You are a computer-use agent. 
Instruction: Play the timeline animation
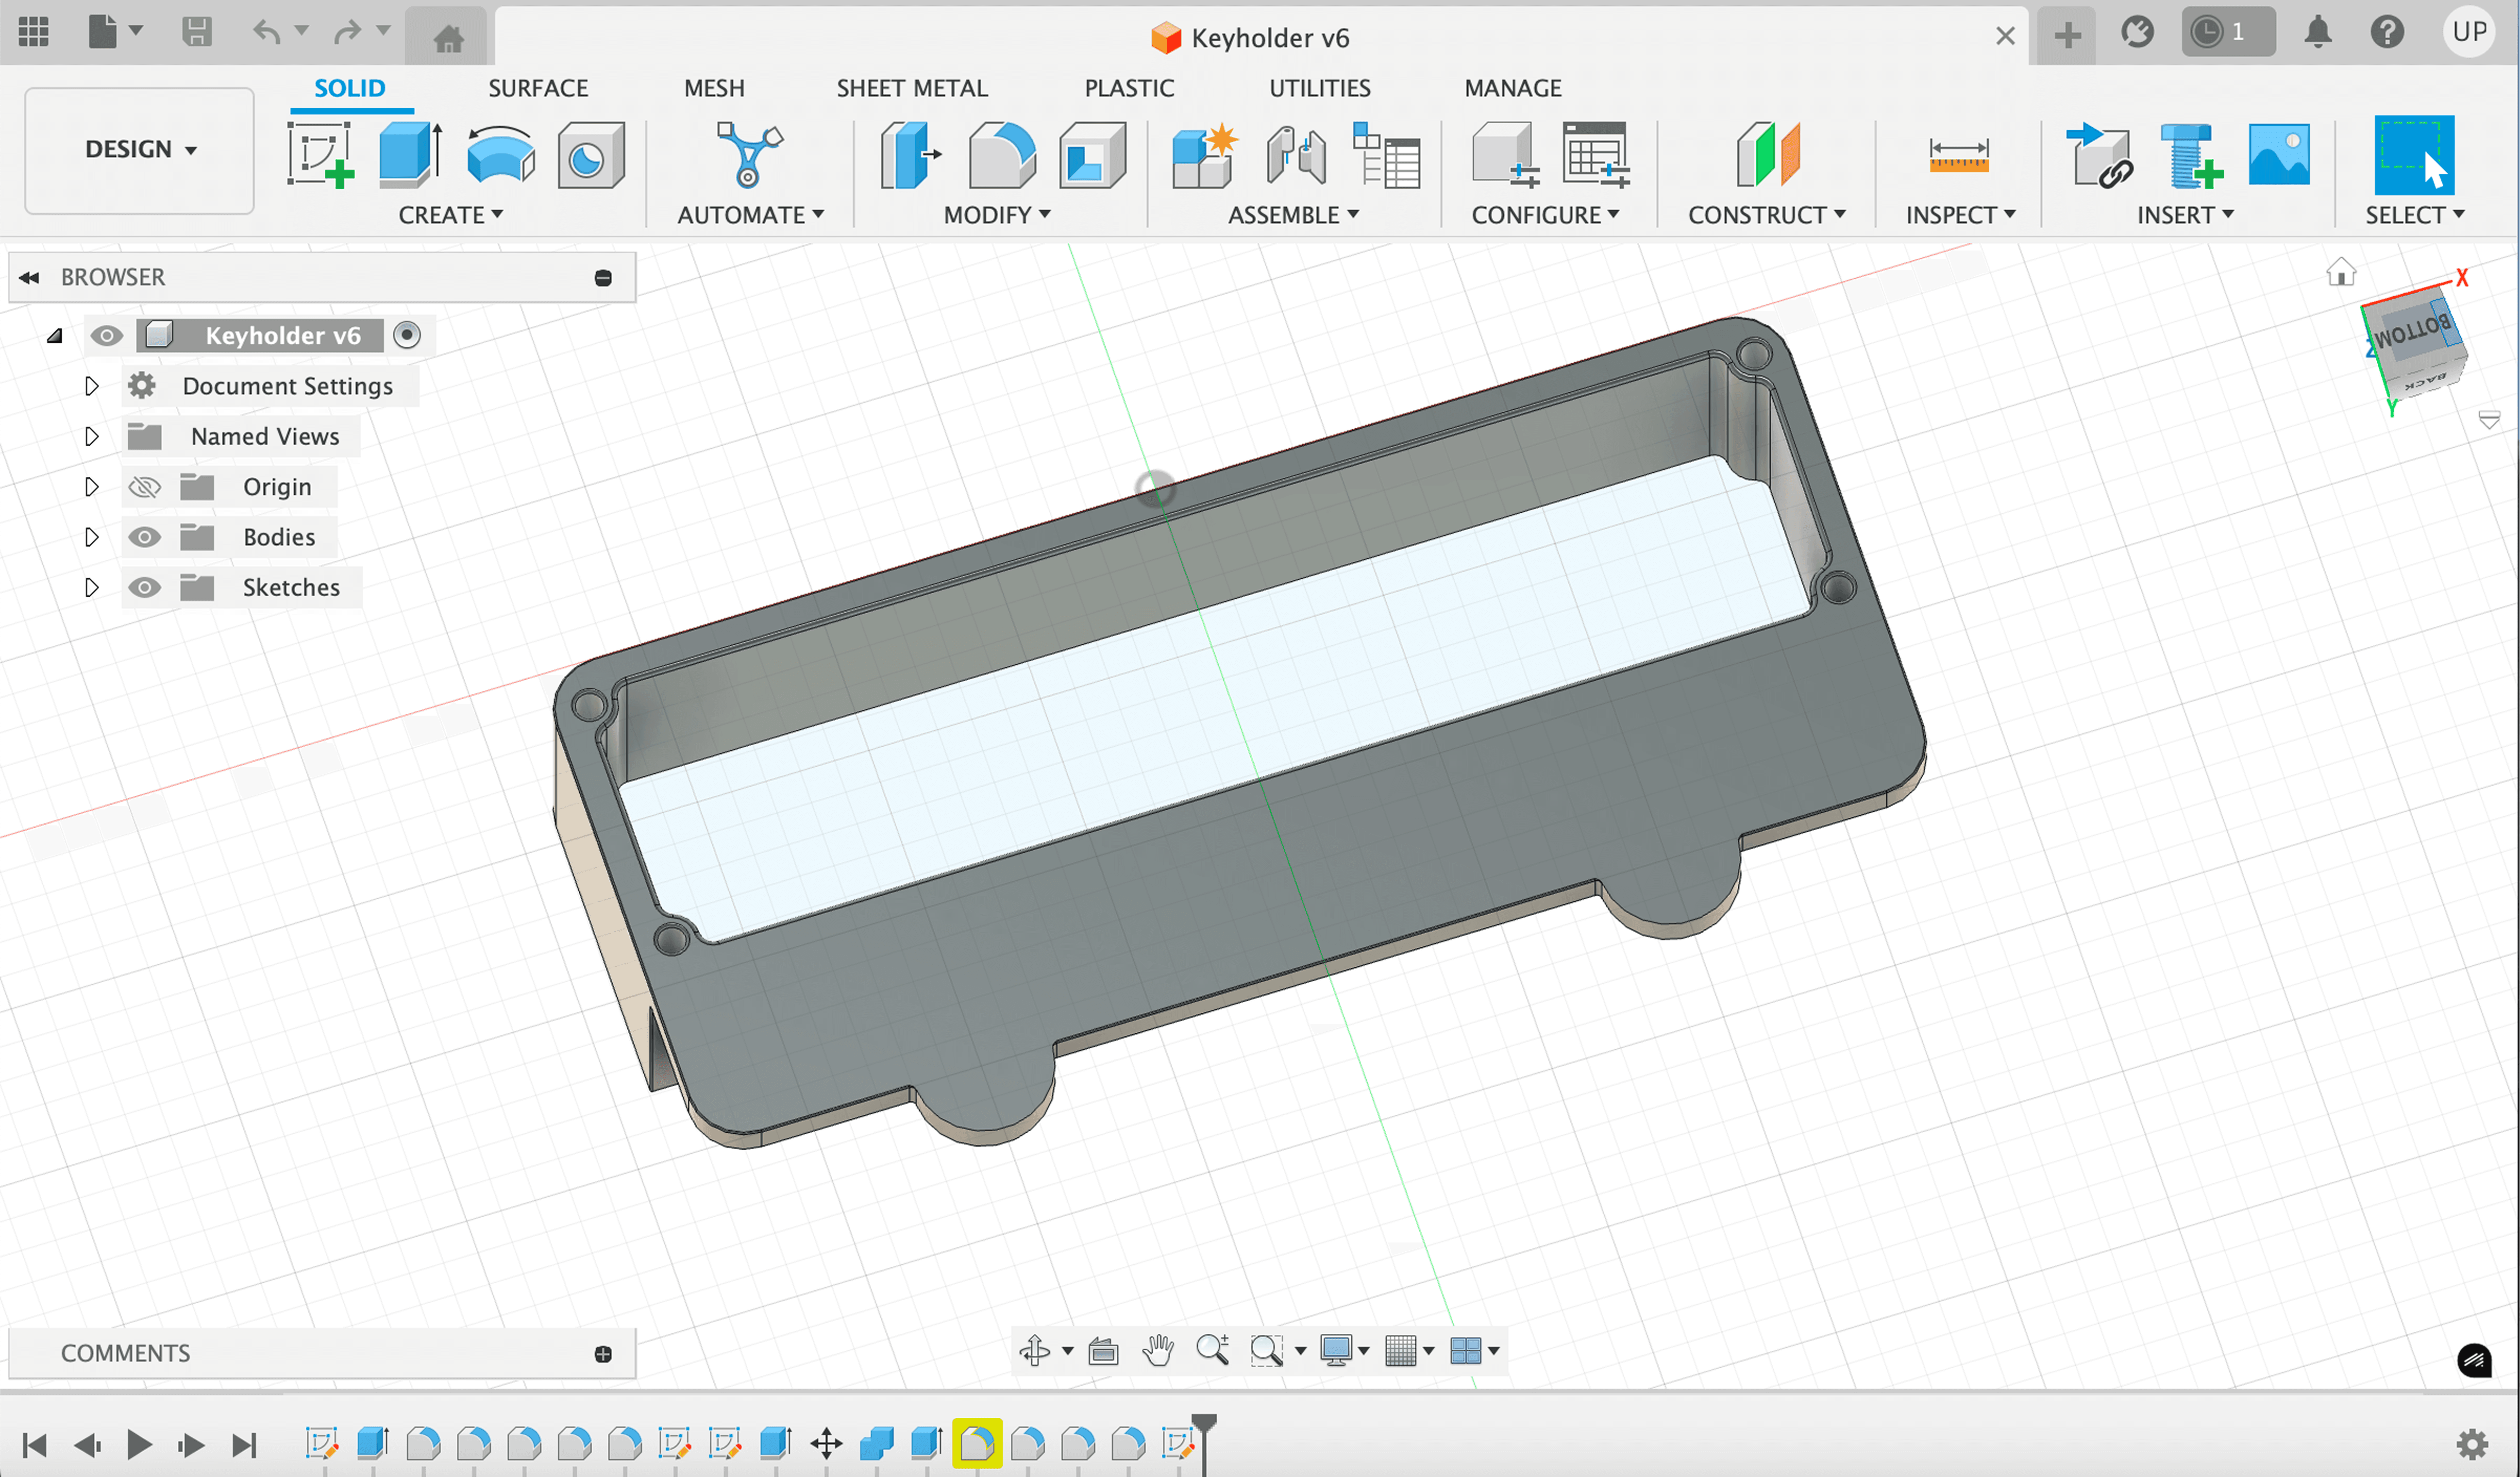[x=139, y=1444]
